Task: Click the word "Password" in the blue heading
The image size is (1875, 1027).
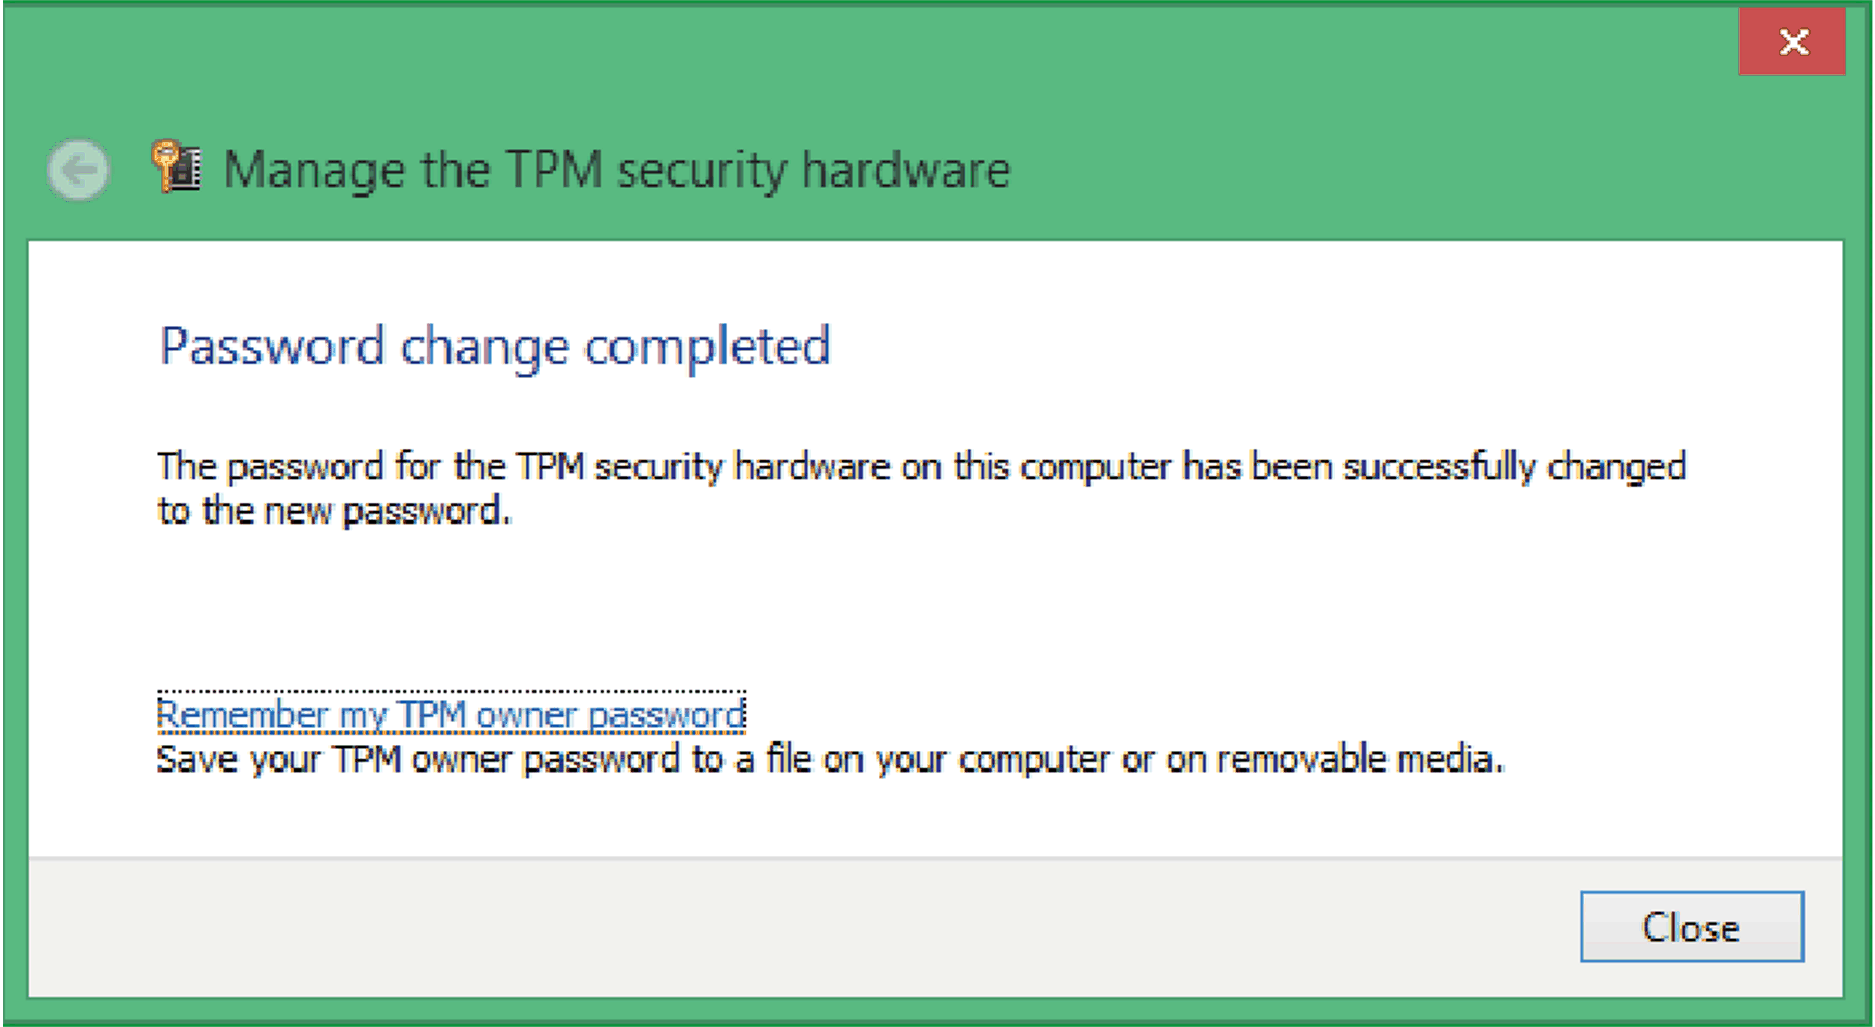Action: tap(272, 347)
